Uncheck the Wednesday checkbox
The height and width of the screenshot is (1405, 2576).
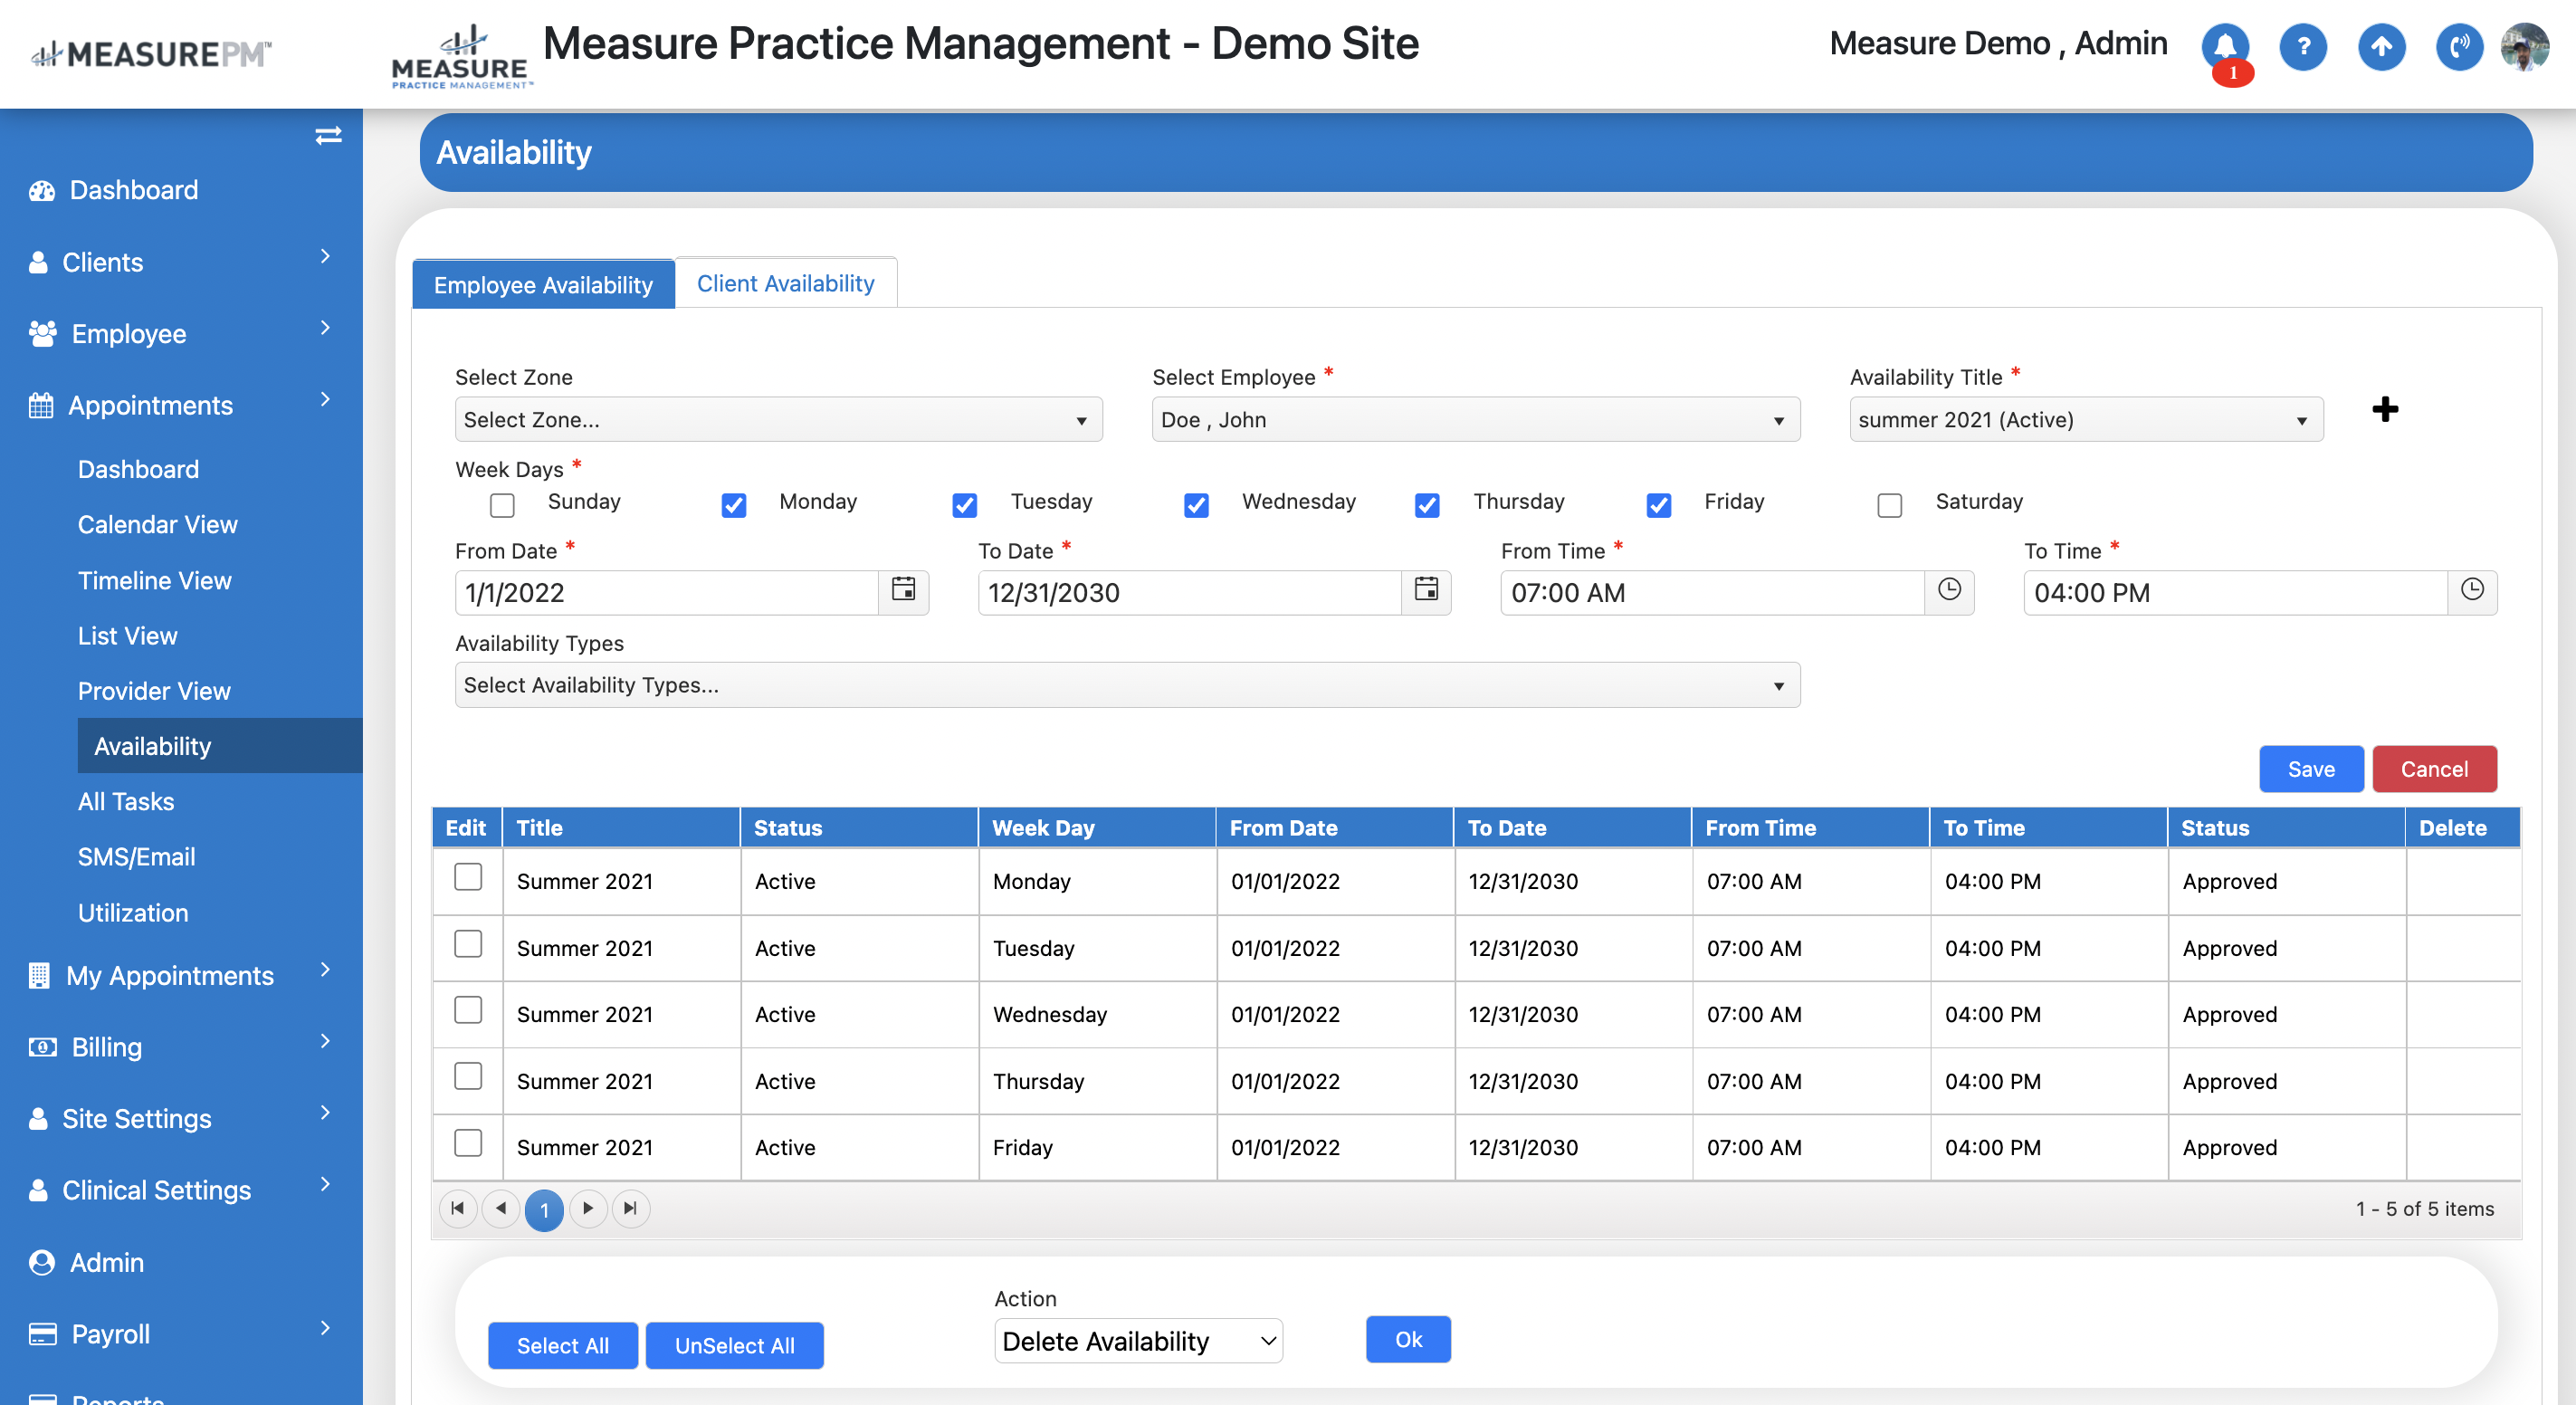tap(1196, 505)
